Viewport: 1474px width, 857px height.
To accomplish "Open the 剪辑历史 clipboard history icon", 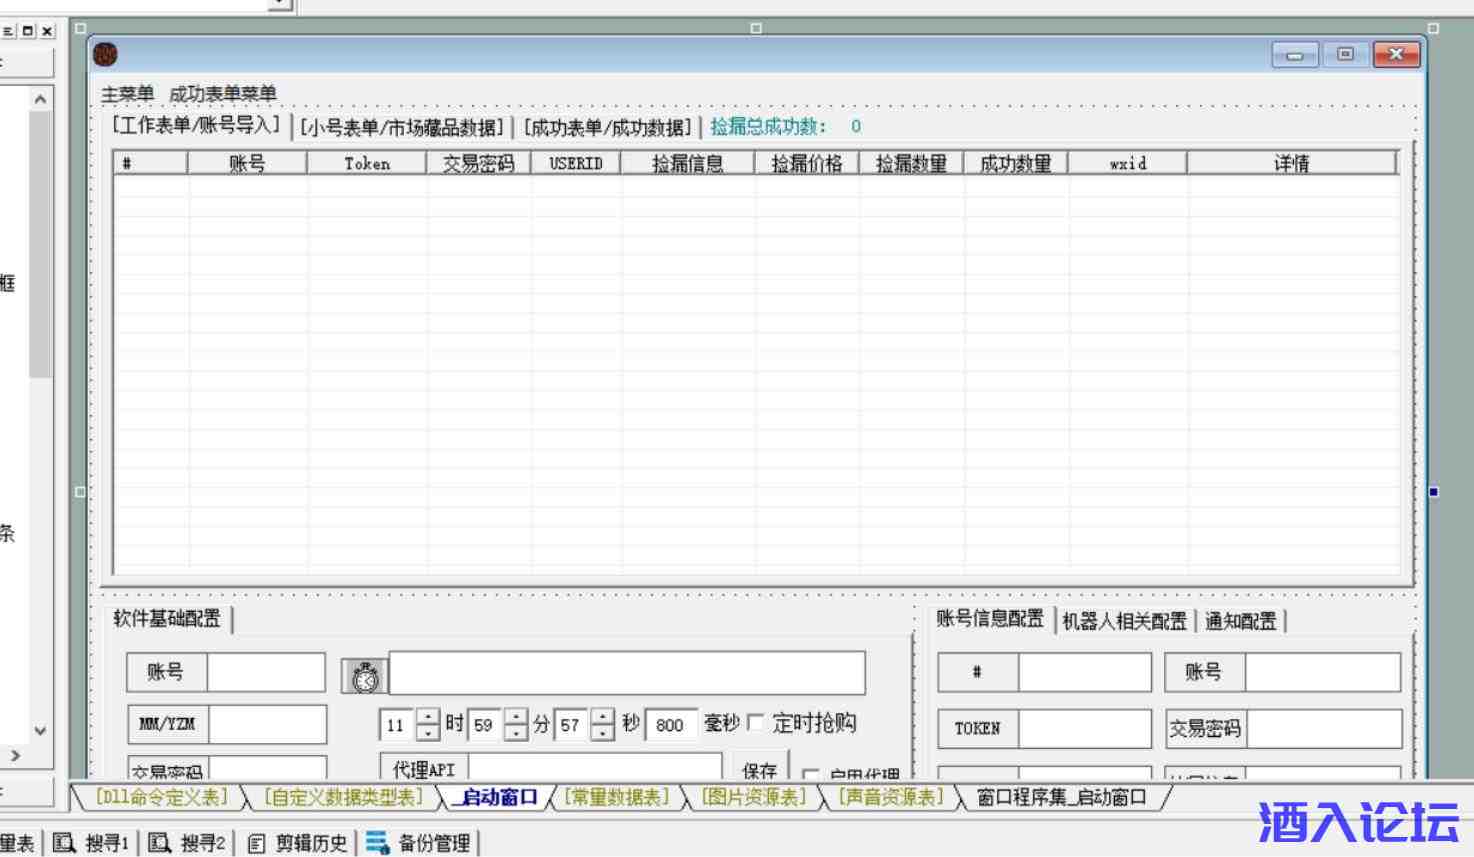I will click(x=256, y=843).
